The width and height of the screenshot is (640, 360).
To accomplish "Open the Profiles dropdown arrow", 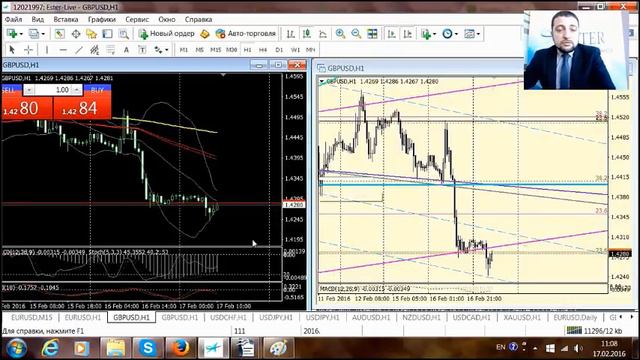I will (x=43, y=34).
